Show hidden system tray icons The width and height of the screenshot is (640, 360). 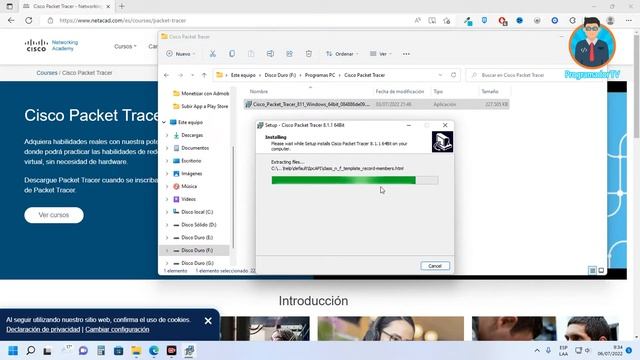click(537, 351)
